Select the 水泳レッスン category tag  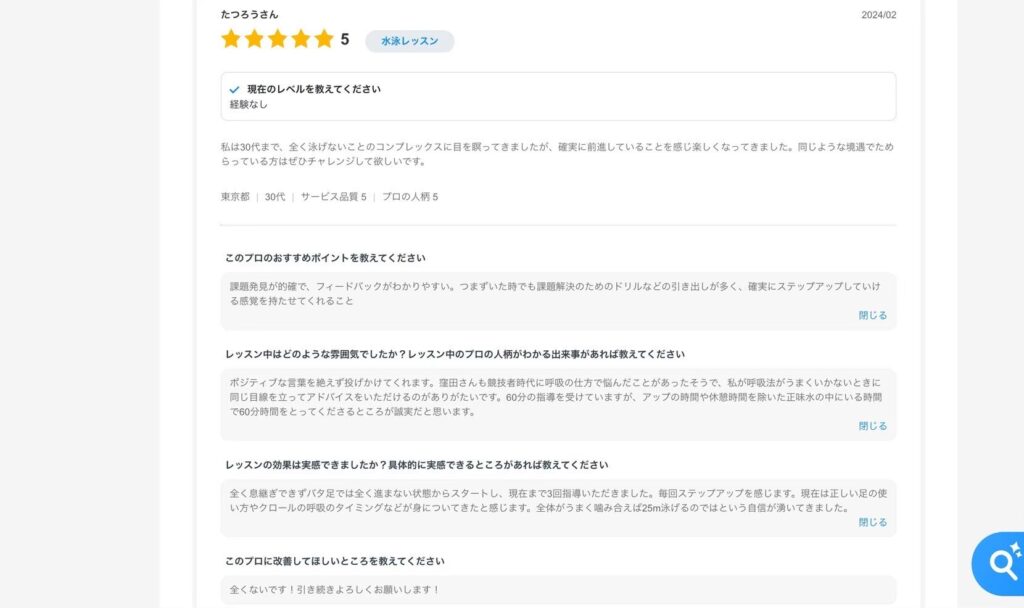[x=409, y=41]
